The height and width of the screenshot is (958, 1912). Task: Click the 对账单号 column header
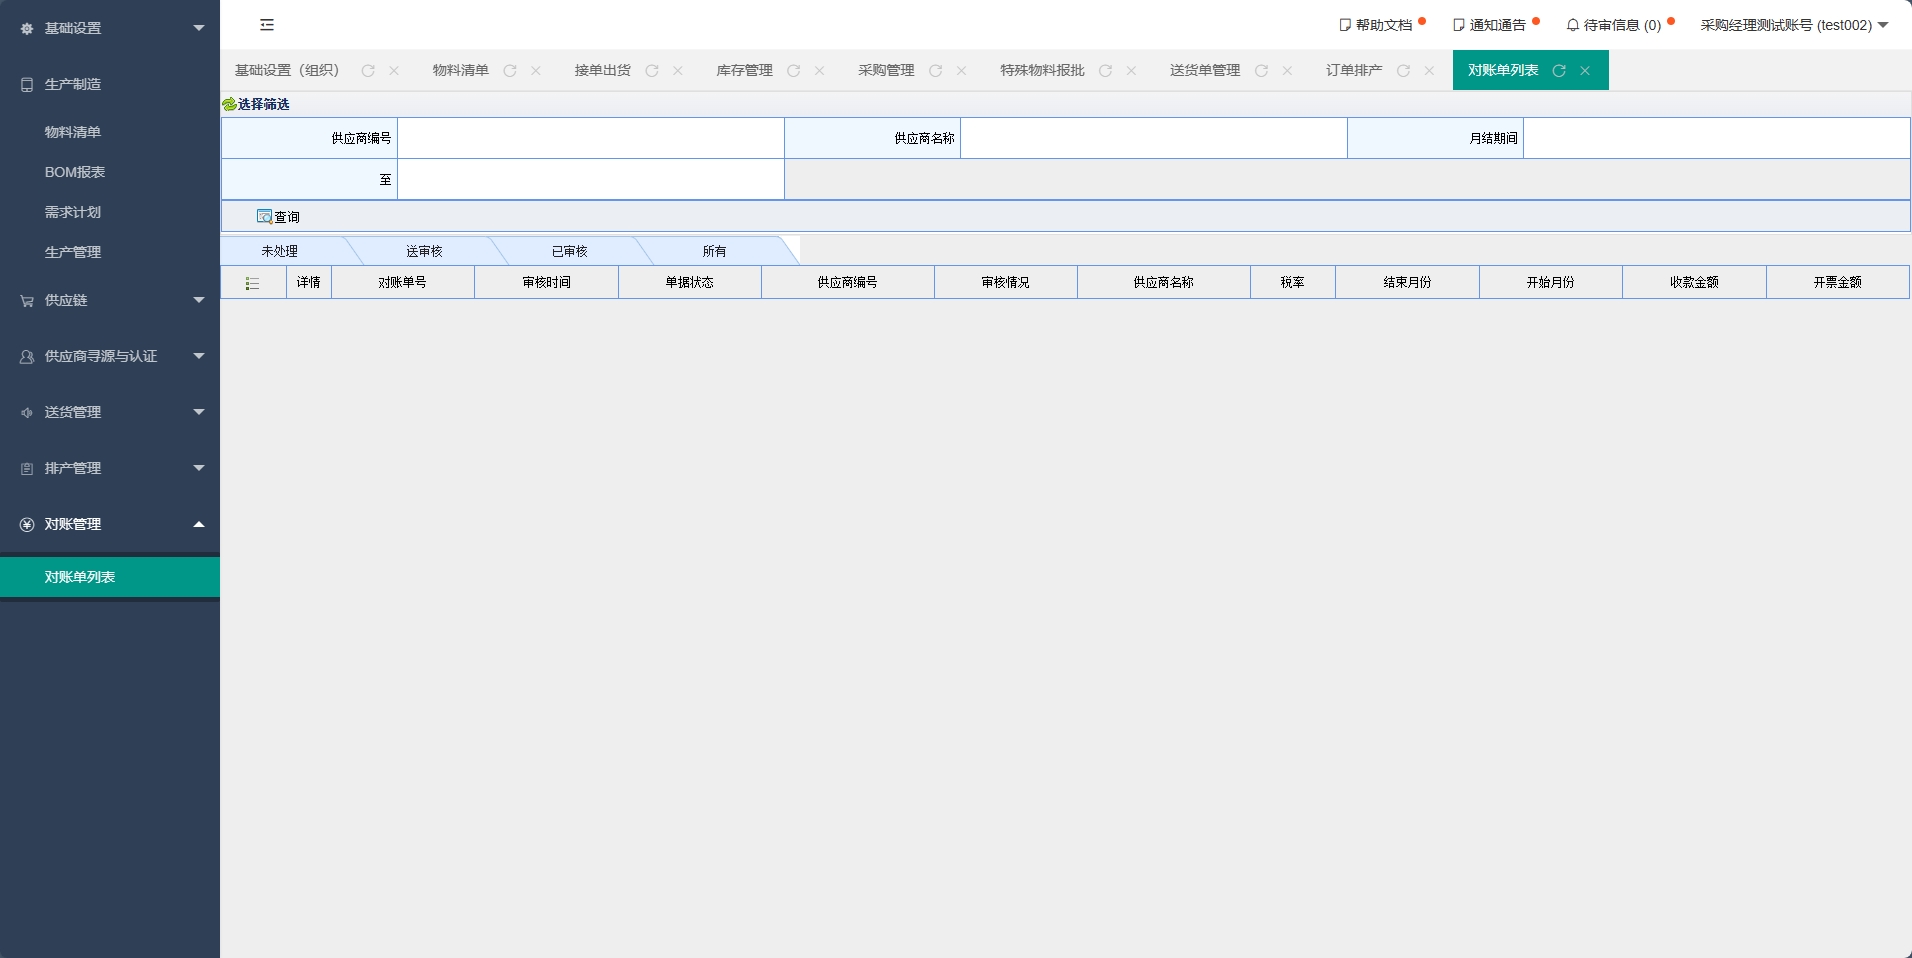point(403,282)
